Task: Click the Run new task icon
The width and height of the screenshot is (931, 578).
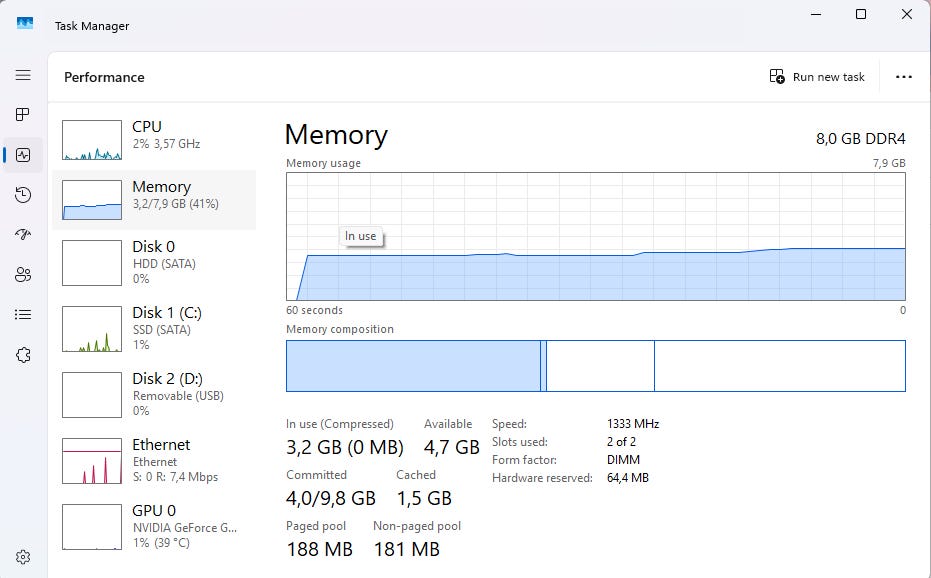Action: [777, 76]
